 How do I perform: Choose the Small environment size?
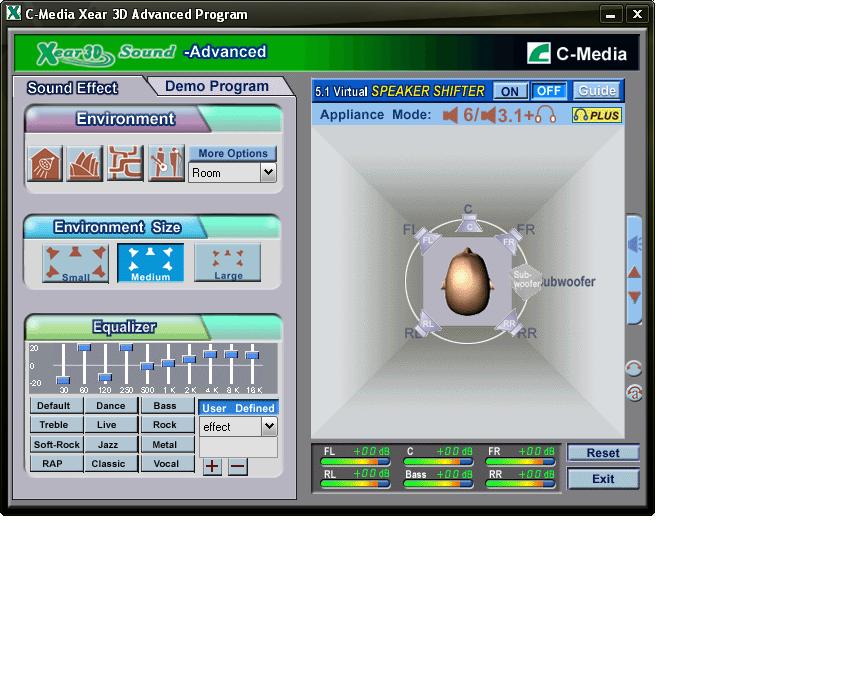(76, 263)
